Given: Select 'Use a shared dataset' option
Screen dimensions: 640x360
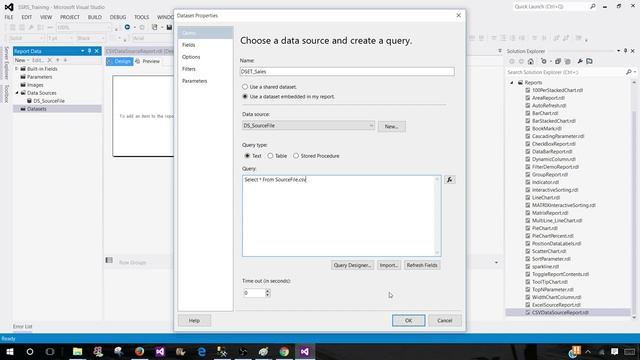Looking at the screenshot, I should point(245,87).
